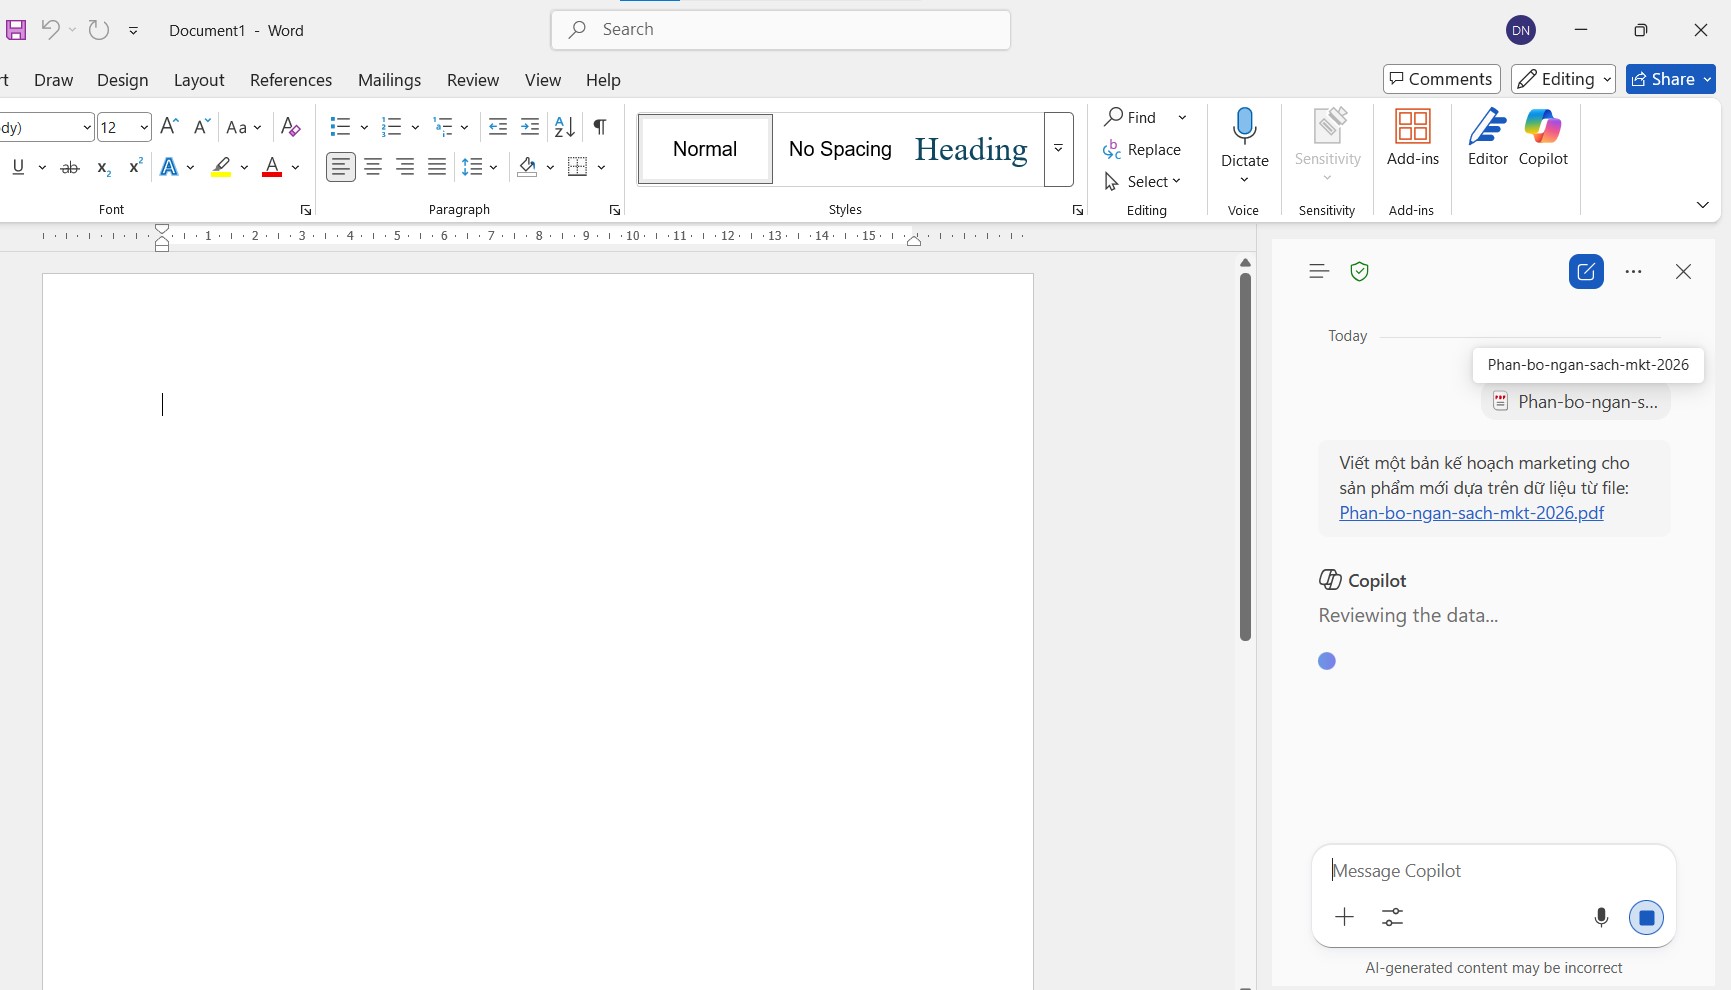Start a new Copilot chat
1731x990 pixels.
coord(1586,272)
